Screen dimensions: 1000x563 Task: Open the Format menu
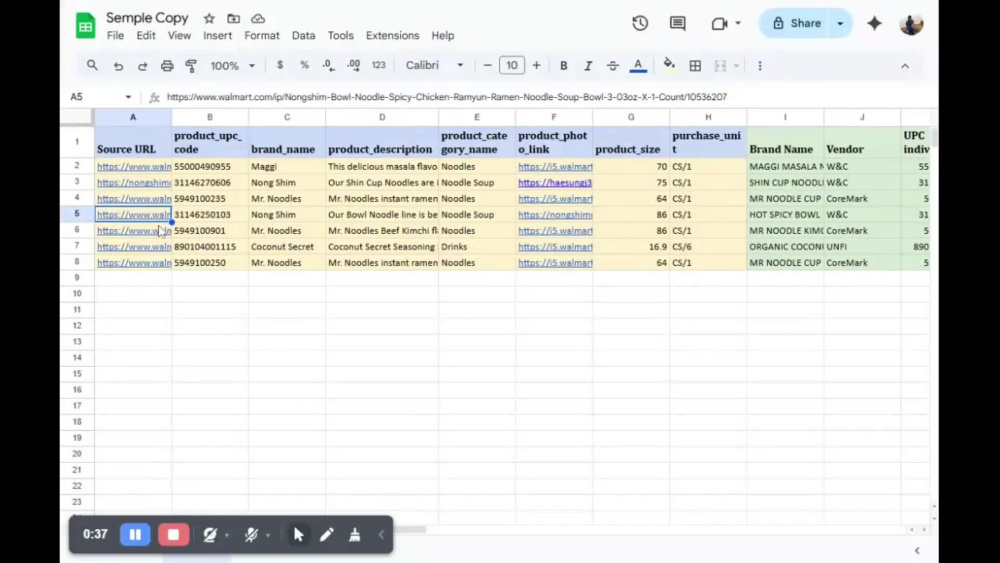pyautogui.click(x=261, y=36)
